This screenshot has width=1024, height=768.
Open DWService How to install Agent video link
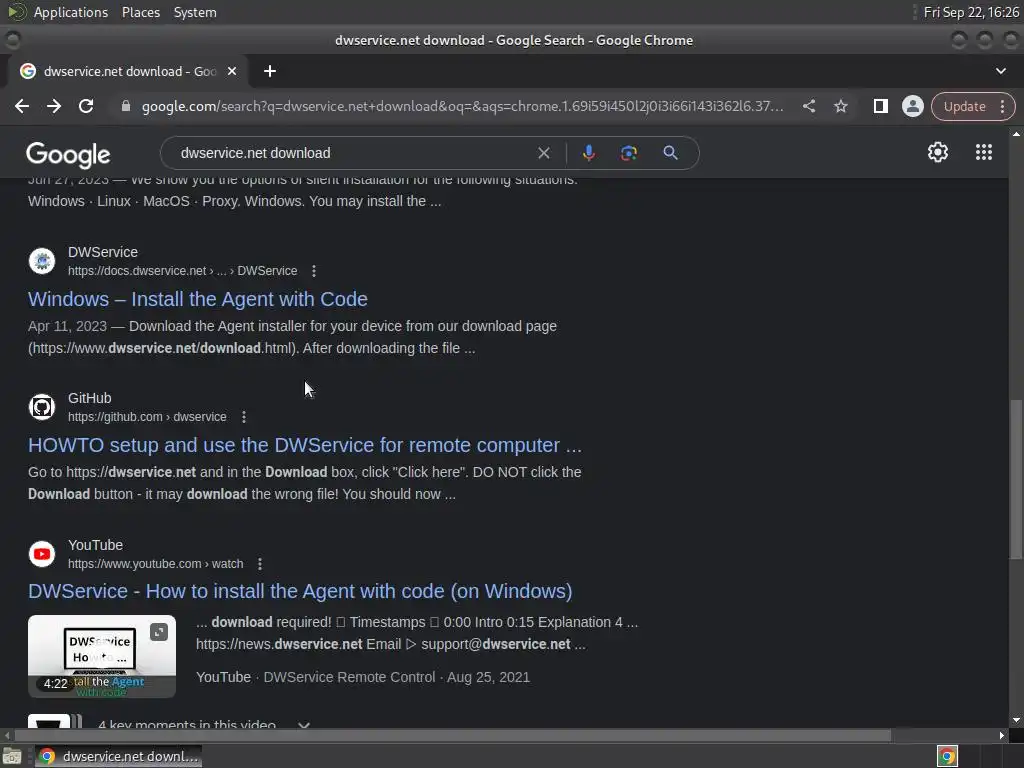point(300,592)
